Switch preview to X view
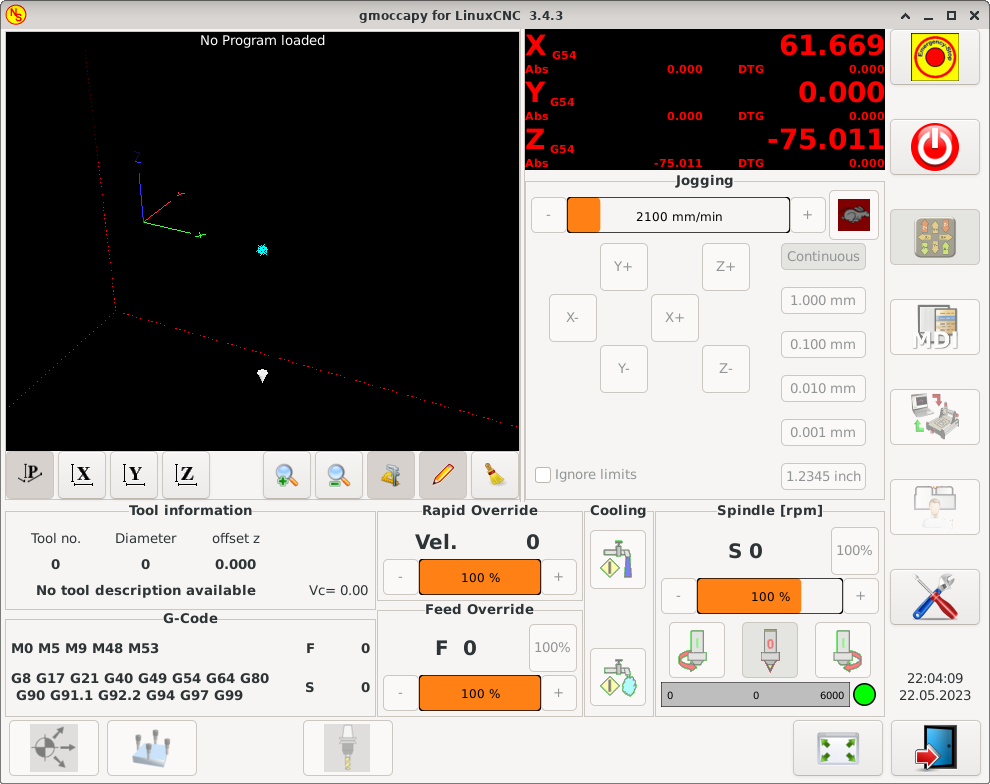The width and height of the screenshot is (990, 784). pos(81,475)
